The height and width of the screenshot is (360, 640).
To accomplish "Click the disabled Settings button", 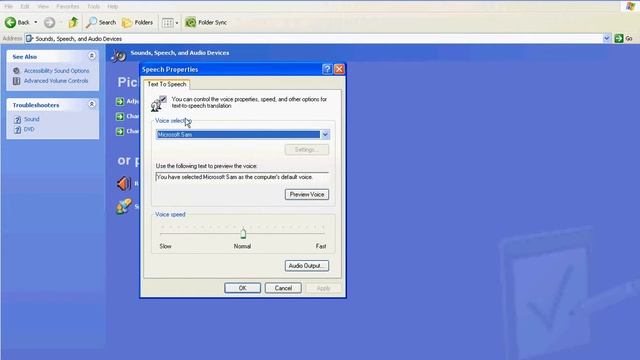I will point(307,150).
